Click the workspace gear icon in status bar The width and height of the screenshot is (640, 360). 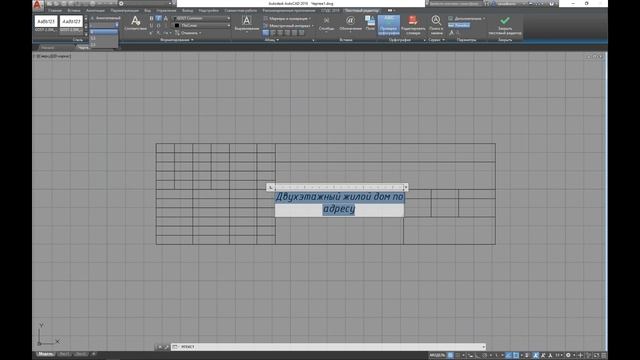click(568, 356)
